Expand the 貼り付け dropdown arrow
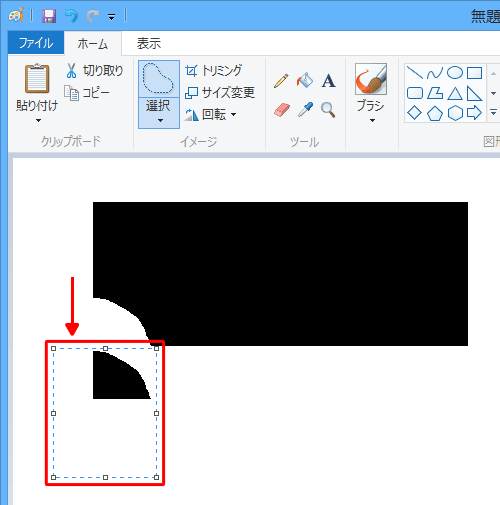The image size is (500, 505). (38, 120)
